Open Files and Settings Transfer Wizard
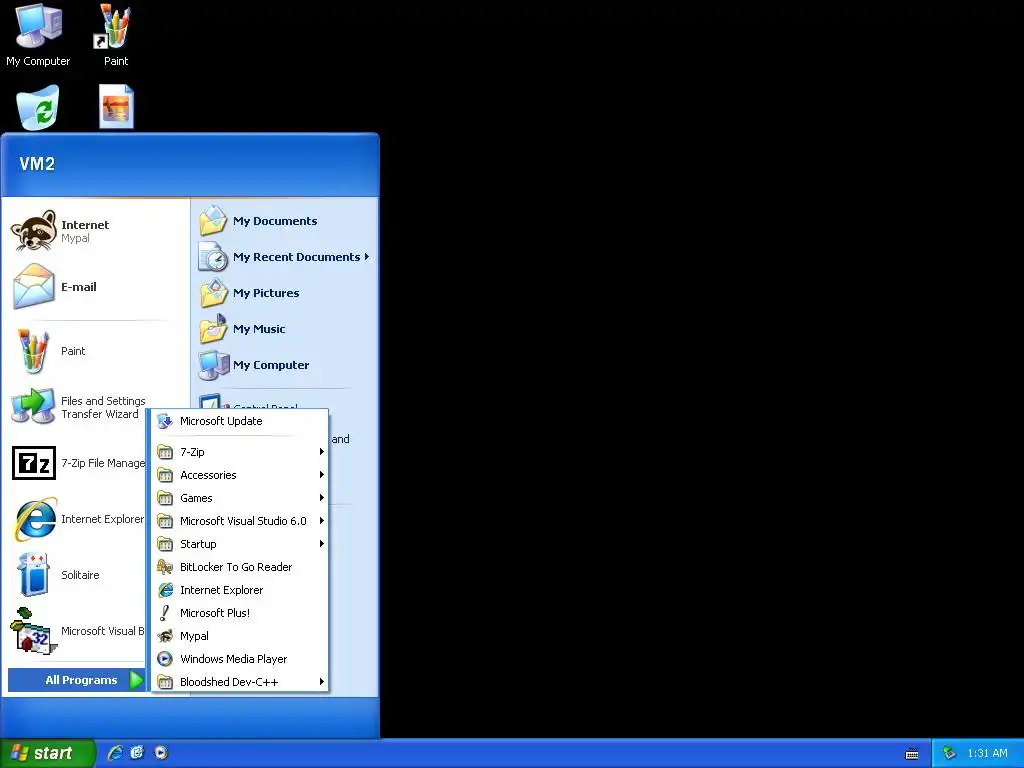1024x768 pixels. coord(77,407)
